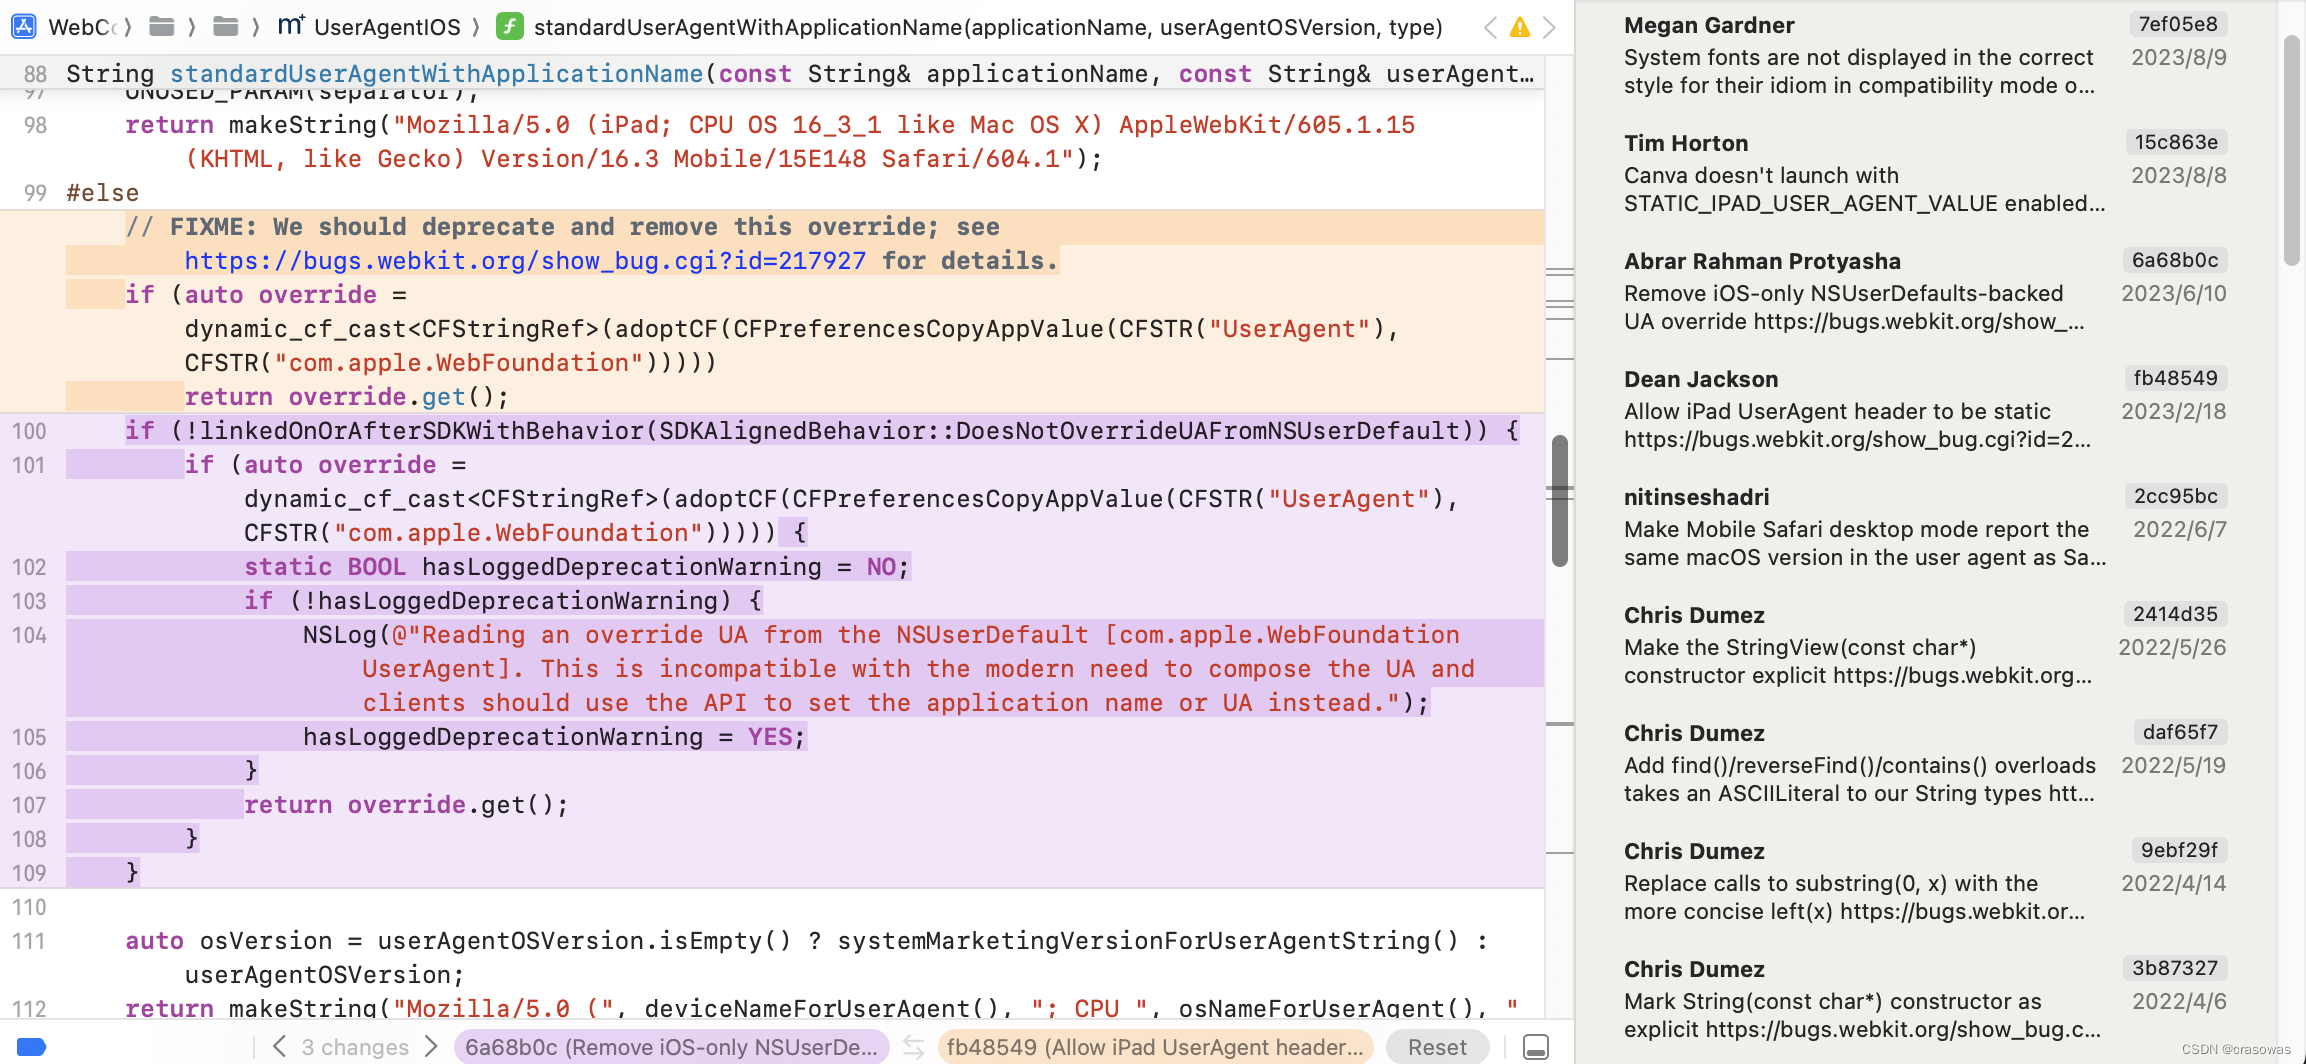Go to next change arrow
The width and height of the screenshot is (2306, 1064).
431,1047
